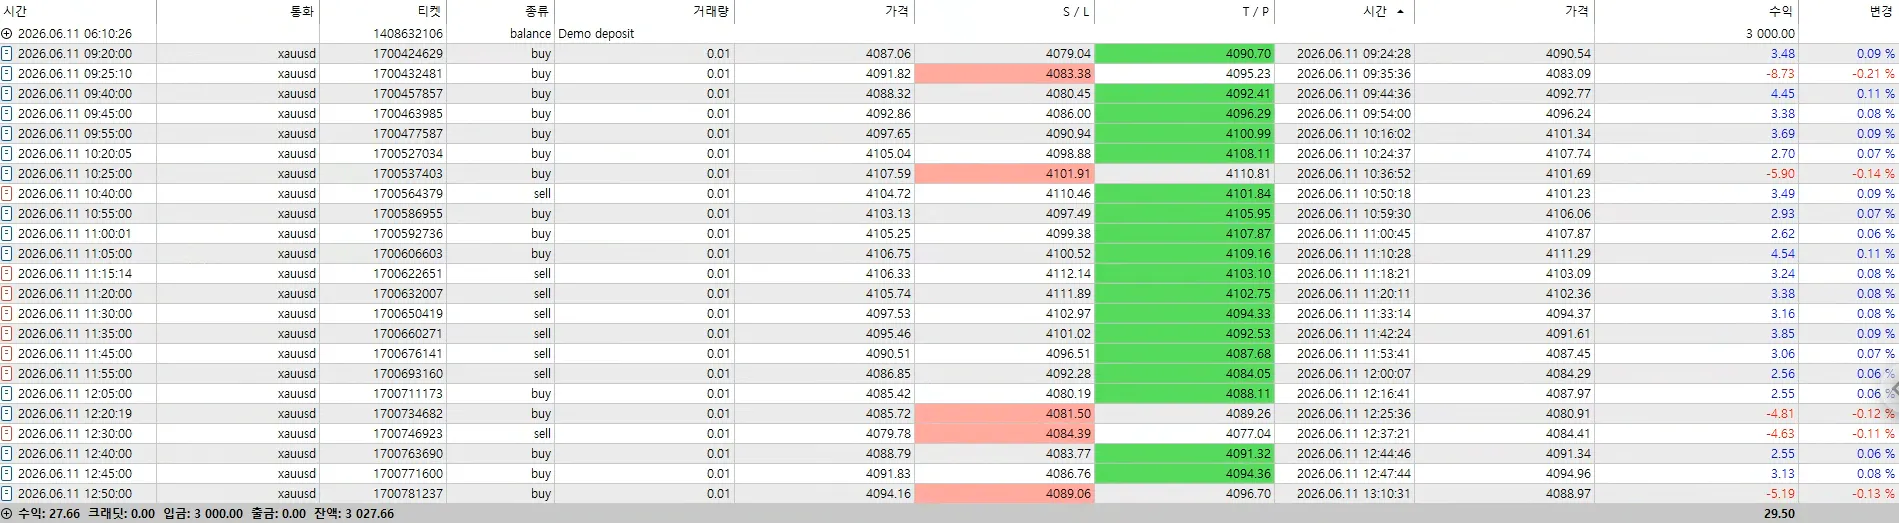Screen dimensions: 1899x523
Task: Click the green take profit cell 4094.36
Action: click(1184, 473)
